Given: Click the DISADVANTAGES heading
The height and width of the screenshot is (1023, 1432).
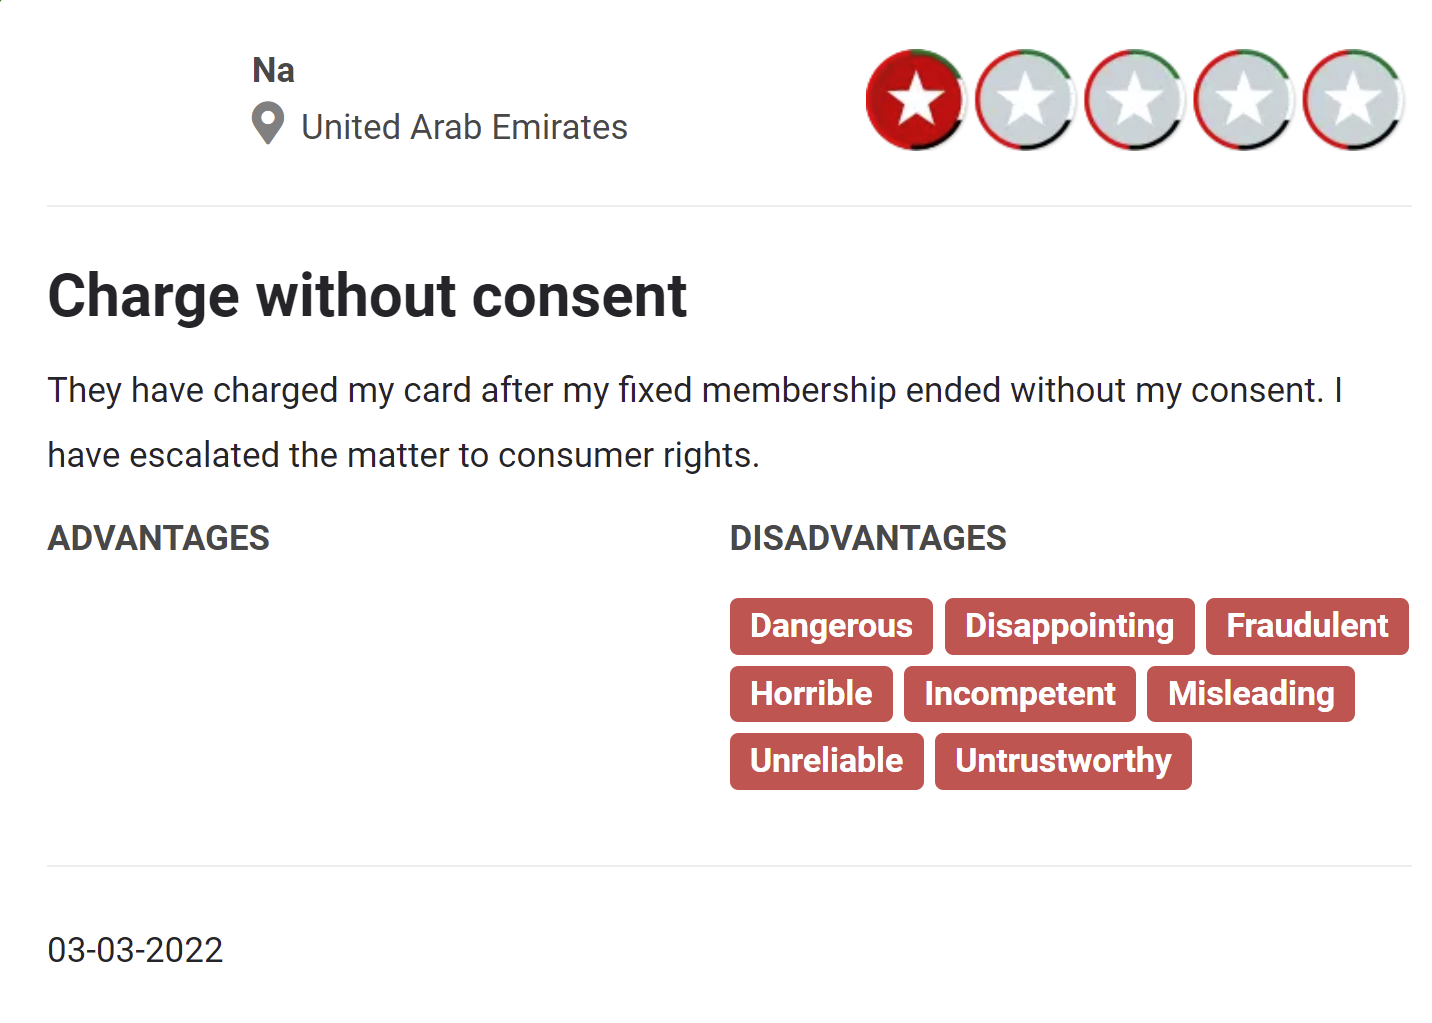Looking at the screenshot, I should (868, 538).
